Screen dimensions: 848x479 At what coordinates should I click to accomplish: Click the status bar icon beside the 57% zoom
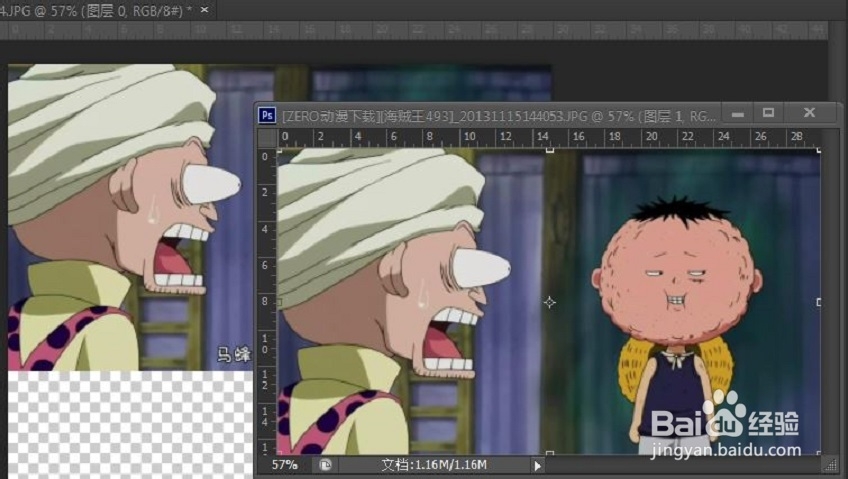[x=325, y=465]
